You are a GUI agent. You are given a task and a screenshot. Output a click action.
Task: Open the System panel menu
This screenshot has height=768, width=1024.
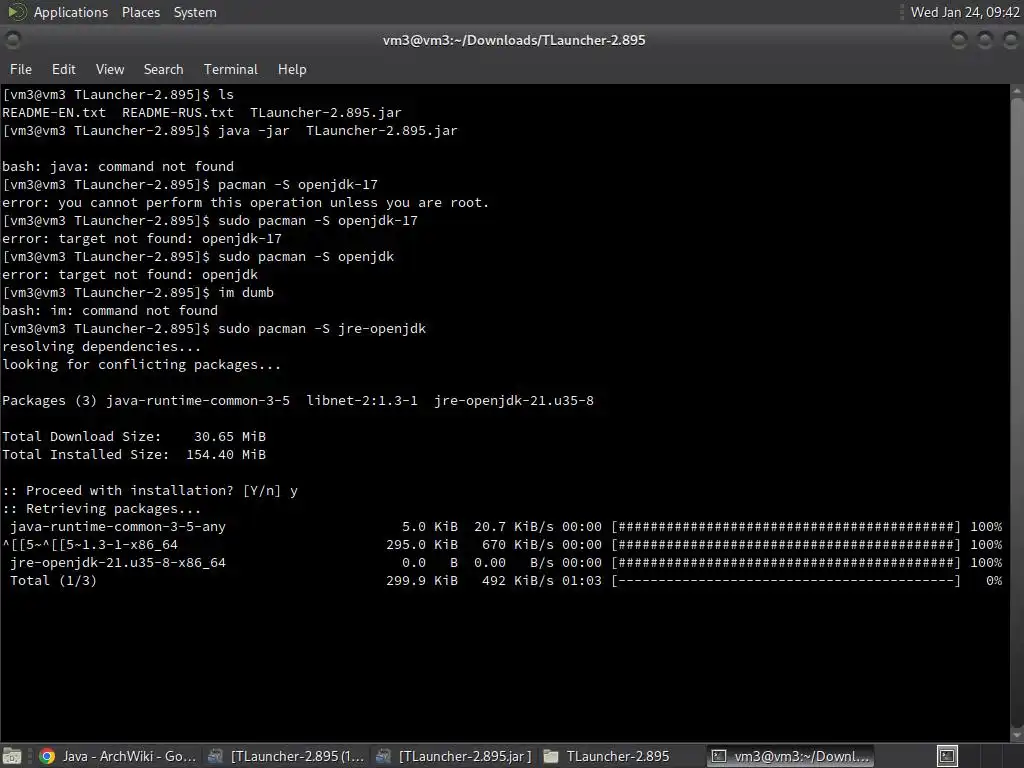click(195, 12)
